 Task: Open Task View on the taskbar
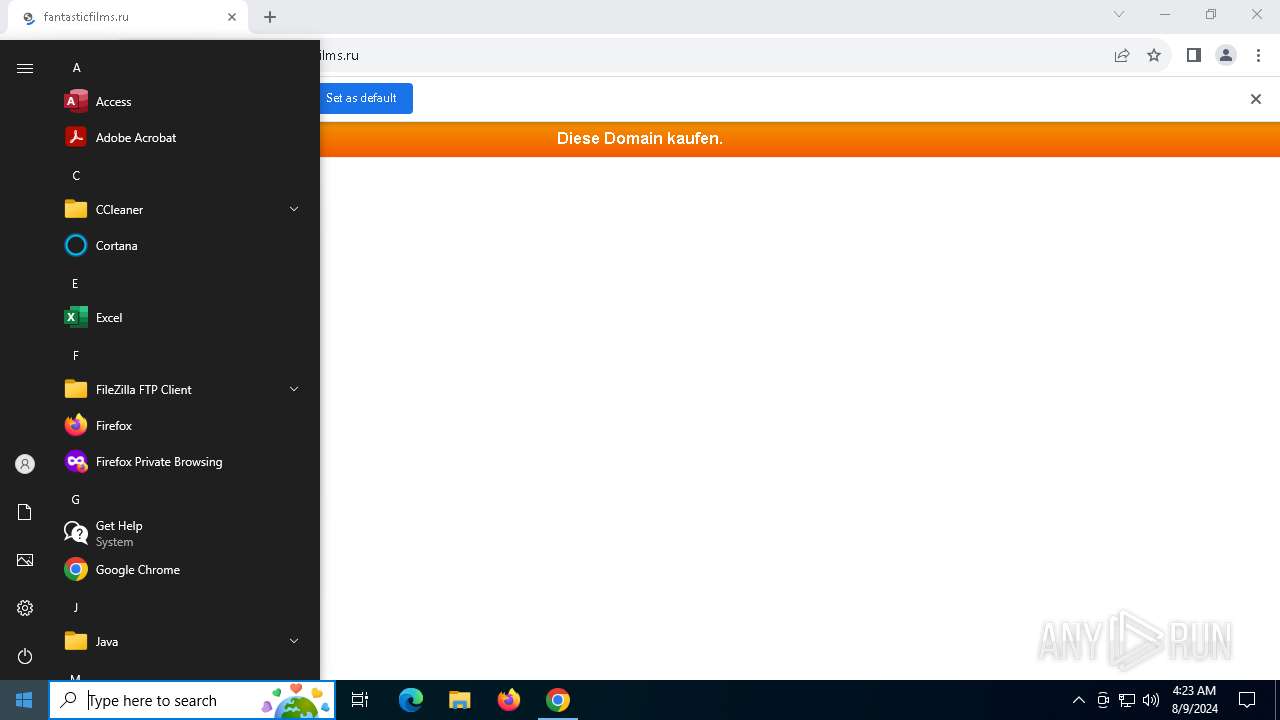360,700
